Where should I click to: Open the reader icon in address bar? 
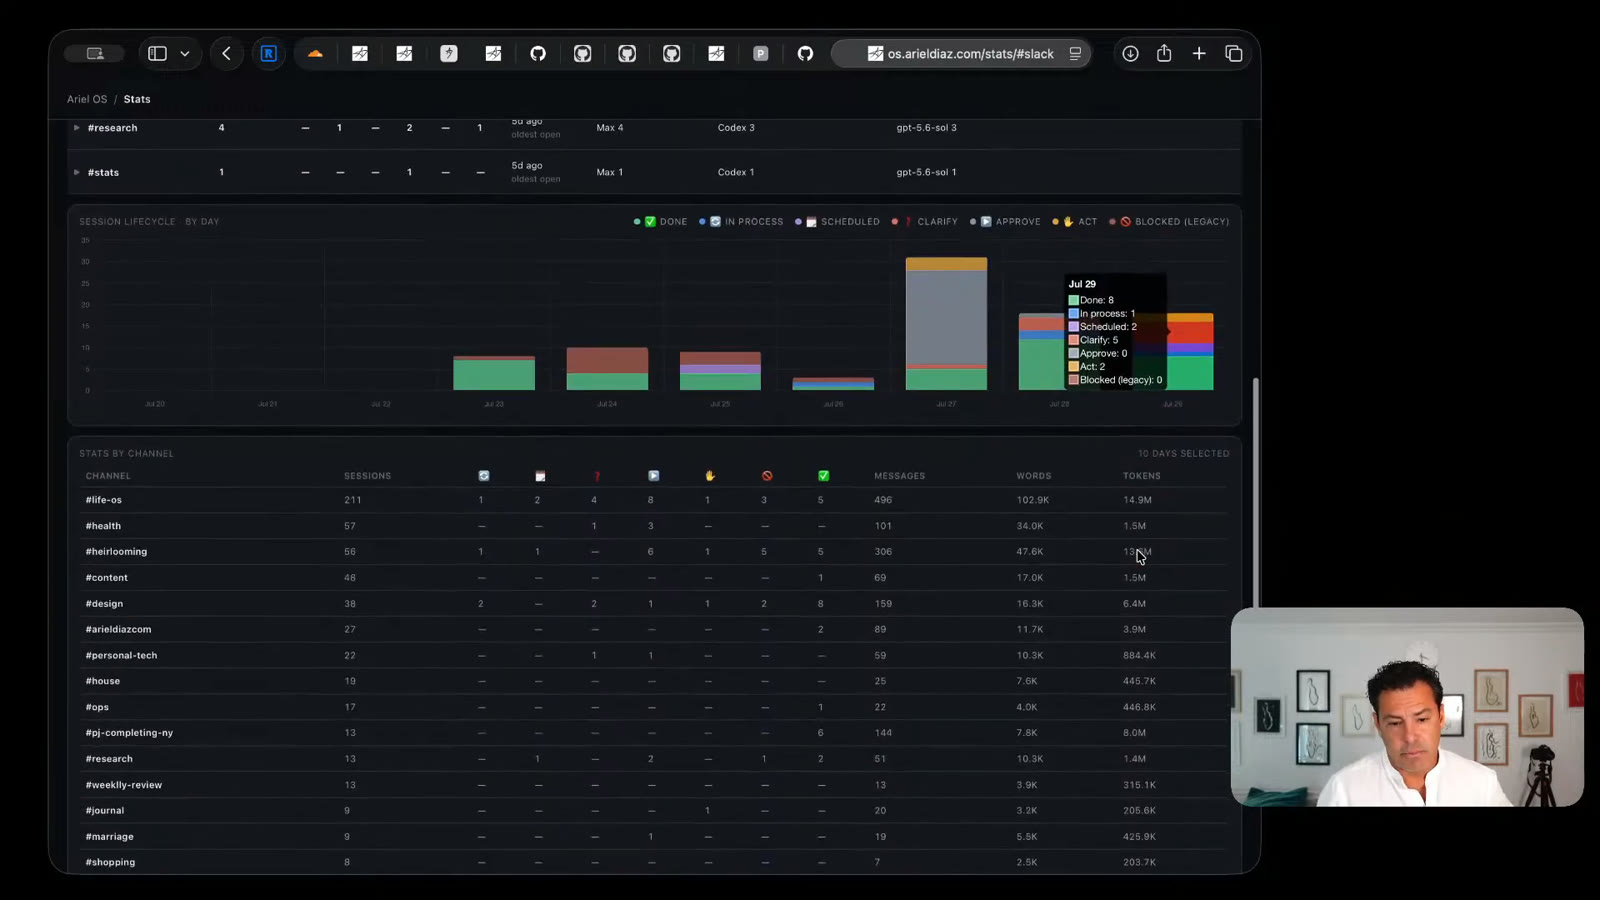(x=1075, y=54)
